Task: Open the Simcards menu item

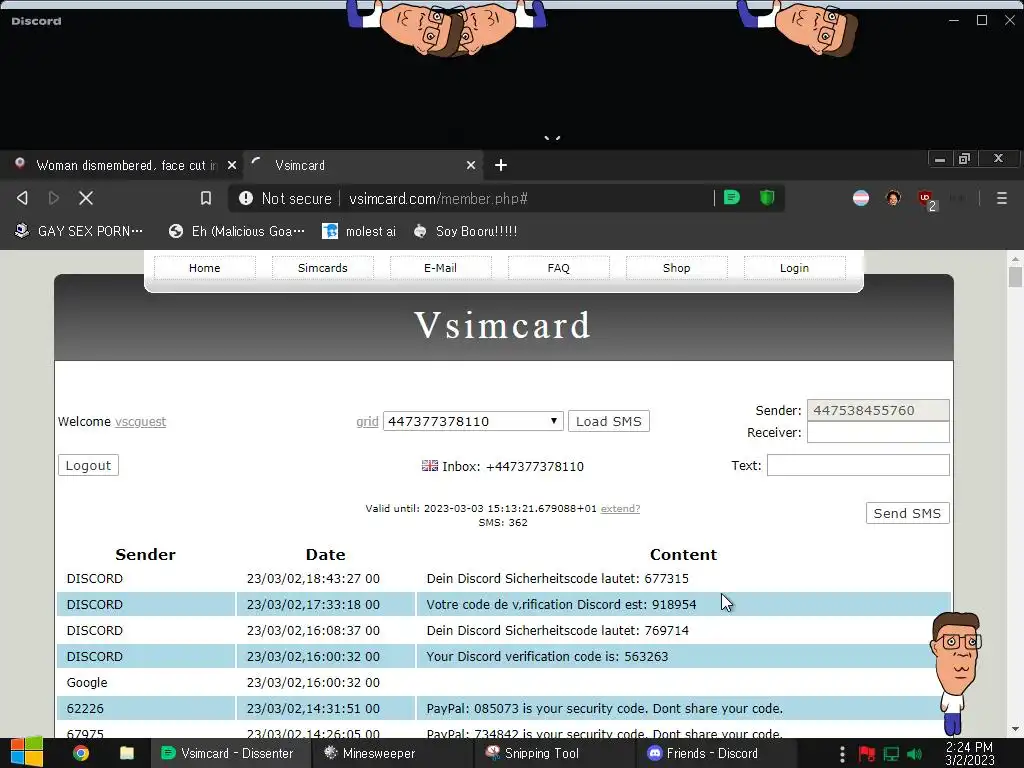Action: click(323, 268)
